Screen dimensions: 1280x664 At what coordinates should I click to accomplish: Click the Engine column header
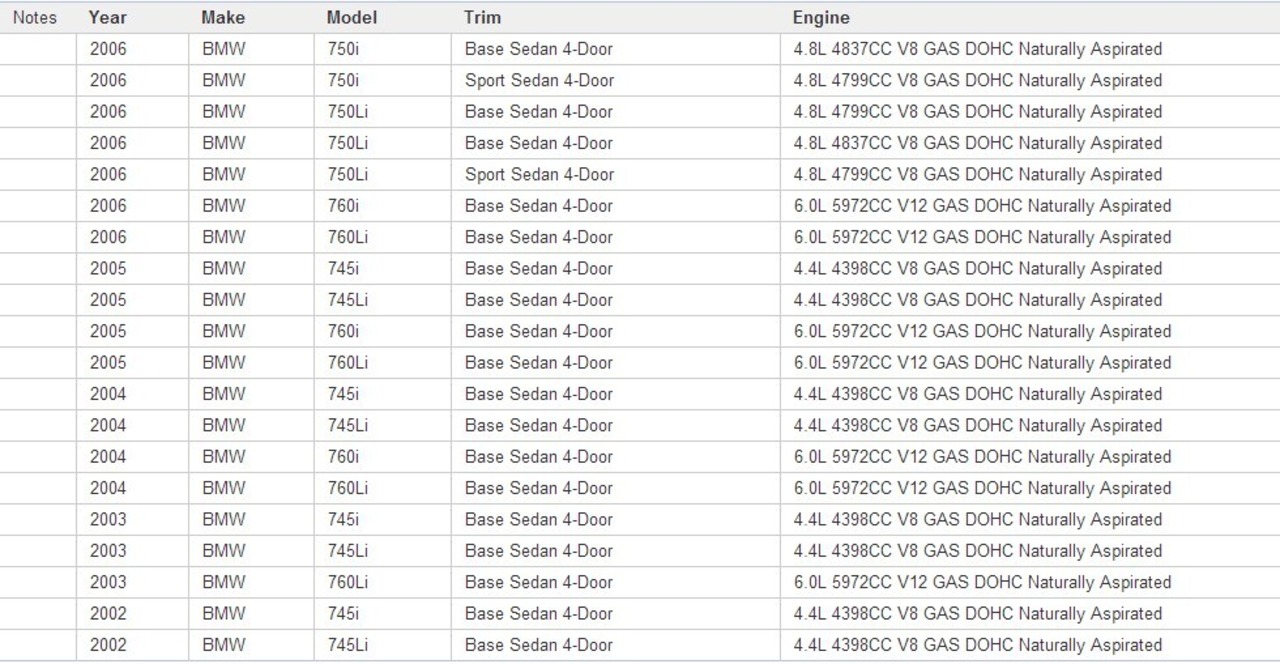coord(821,17)
